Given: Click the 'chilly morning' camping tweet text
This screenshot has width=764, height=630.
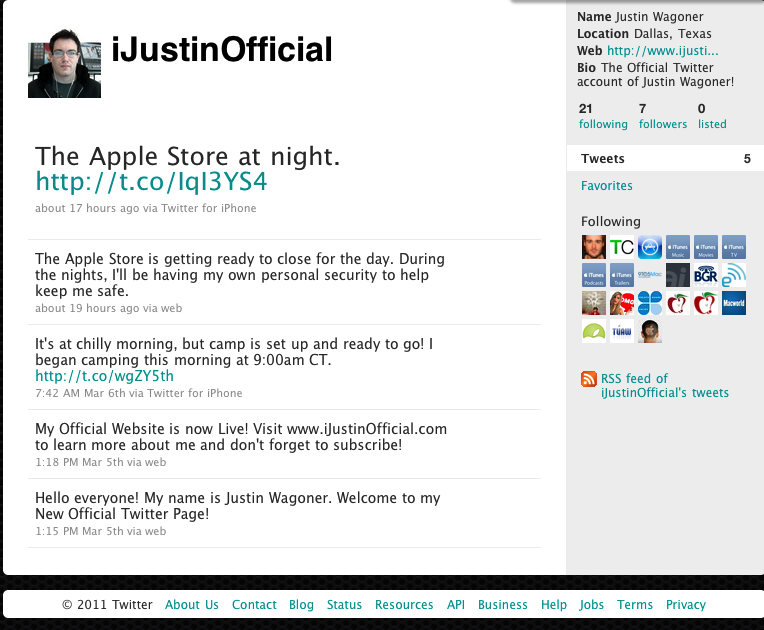Looking at the screenshot, I should coord(234,352).
